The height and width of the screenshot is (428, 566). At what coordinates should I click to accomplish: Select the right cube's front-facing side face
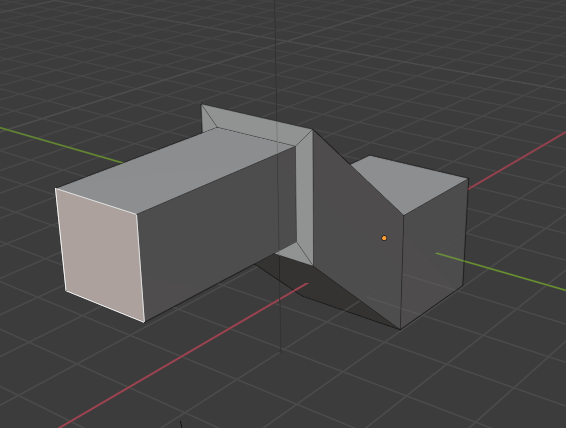coord(433,253)
